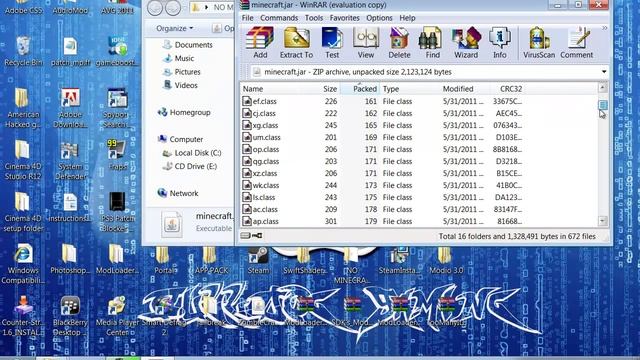Open the File menu in WinRAR
Image resolution: width=640 pixels, height=360 pixels.
pyautogui.click(x=247, y=18)
